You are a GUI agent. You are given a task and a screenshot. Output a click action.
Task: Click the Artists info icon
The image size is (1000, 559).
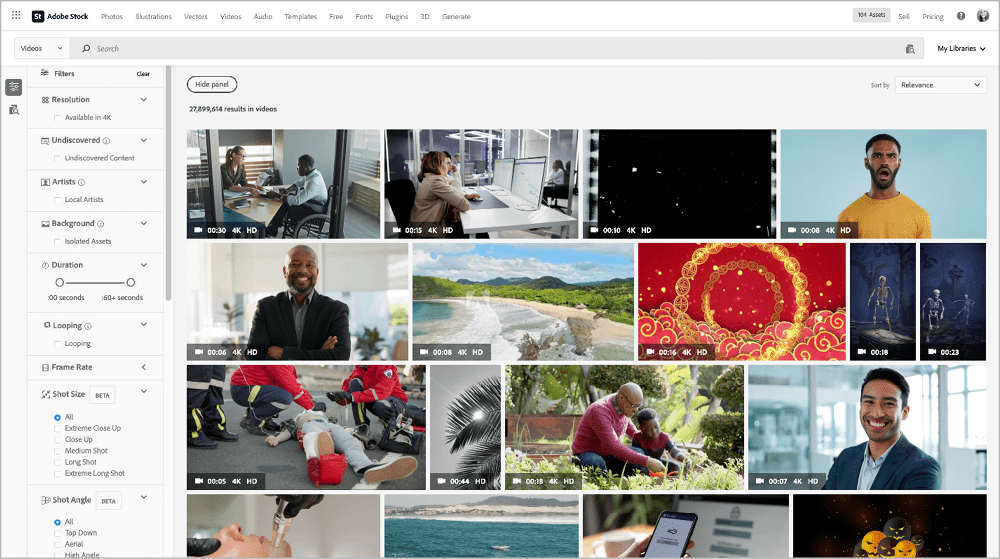click(82, 182)
